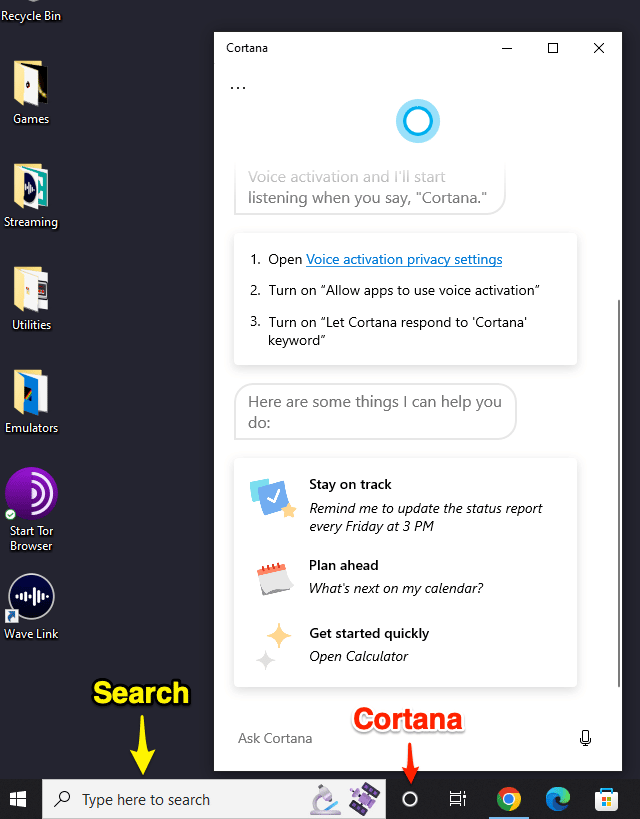The height and width of the screenshot is (819, 640).
Task: Click the Cortana circle on the taskbar
Action: coord(410,799)
